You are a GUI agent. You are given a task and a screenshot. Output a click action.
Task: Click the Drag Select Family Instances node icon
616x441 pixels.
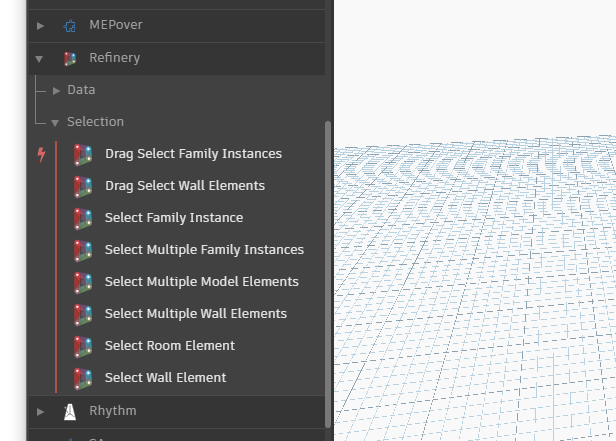[x=83, y=154]
